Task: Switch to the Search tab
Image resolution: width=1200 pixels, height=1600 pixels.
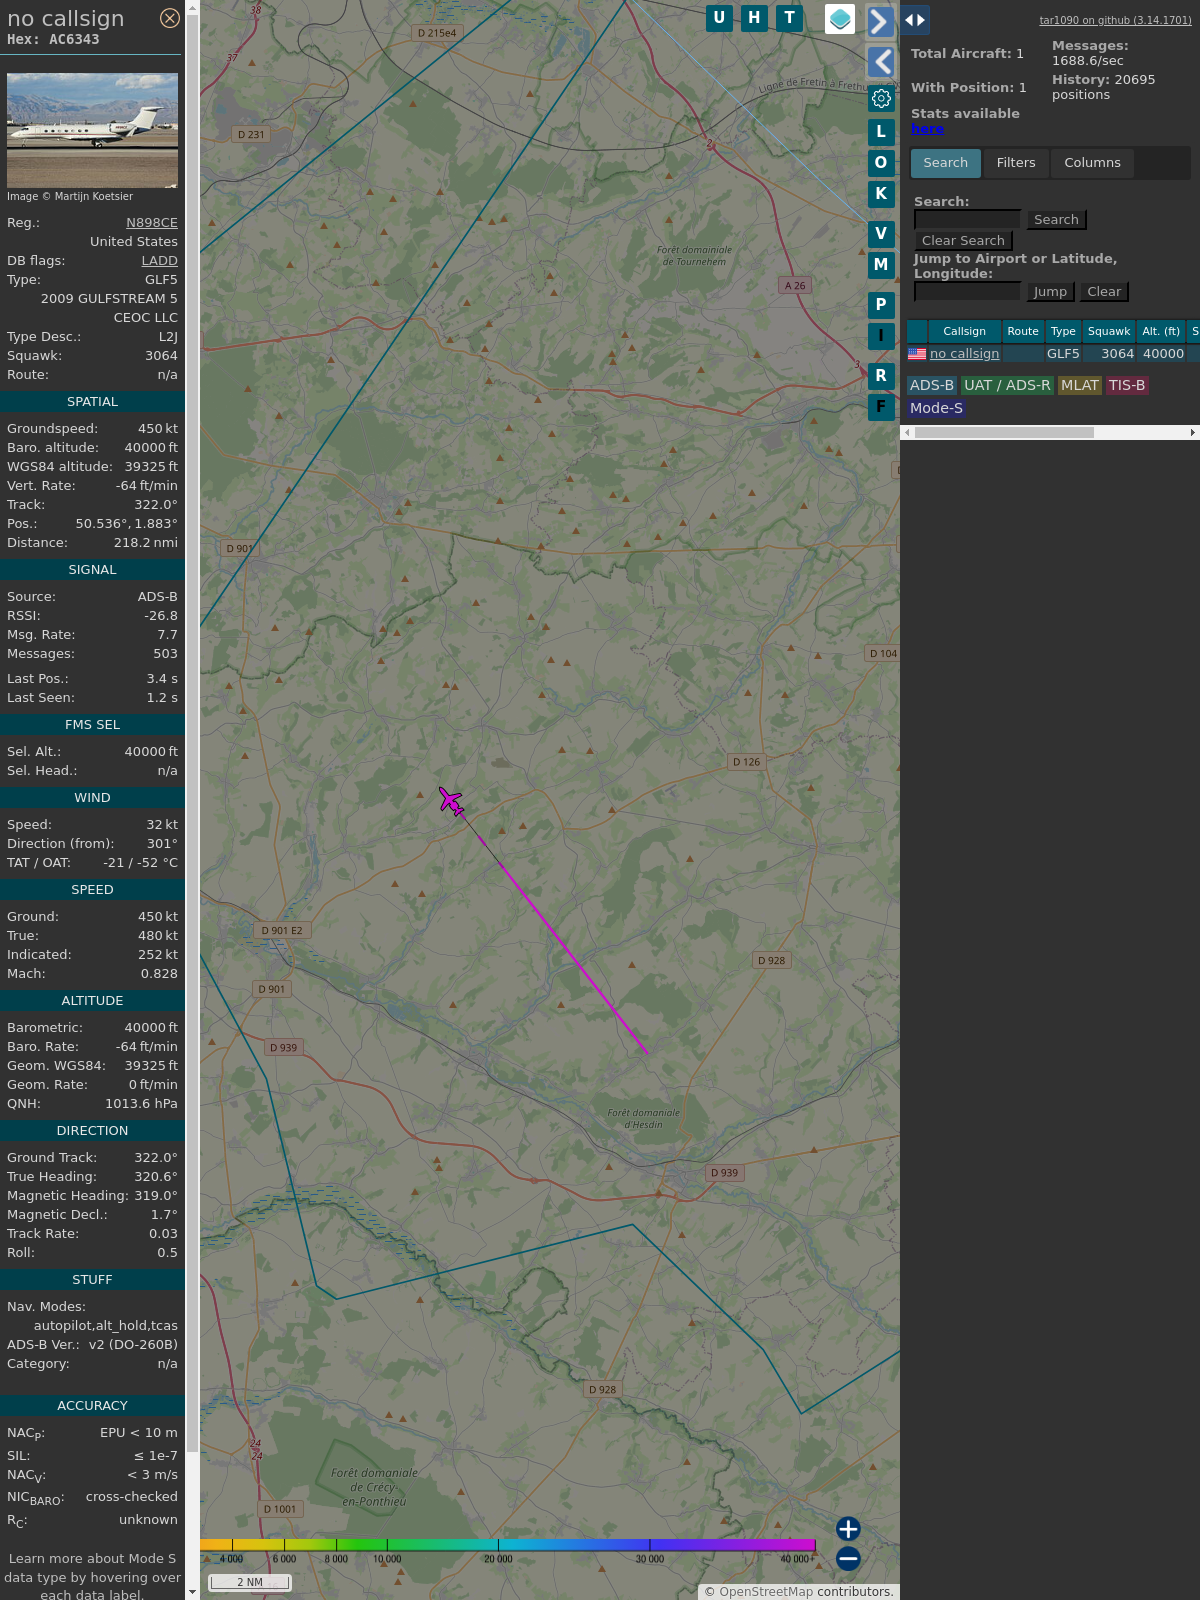Action: point(946,163)
